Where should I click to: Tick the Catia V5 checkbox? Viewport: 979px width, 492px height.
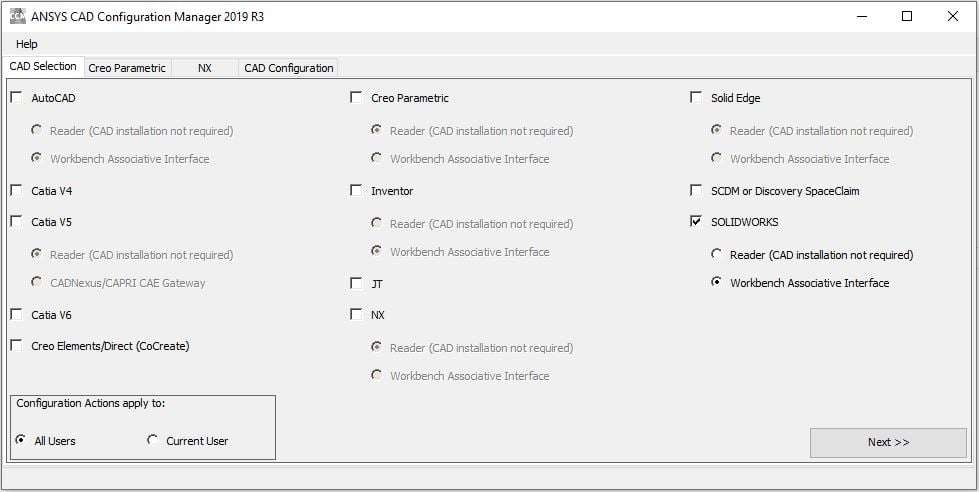(16, 222)
